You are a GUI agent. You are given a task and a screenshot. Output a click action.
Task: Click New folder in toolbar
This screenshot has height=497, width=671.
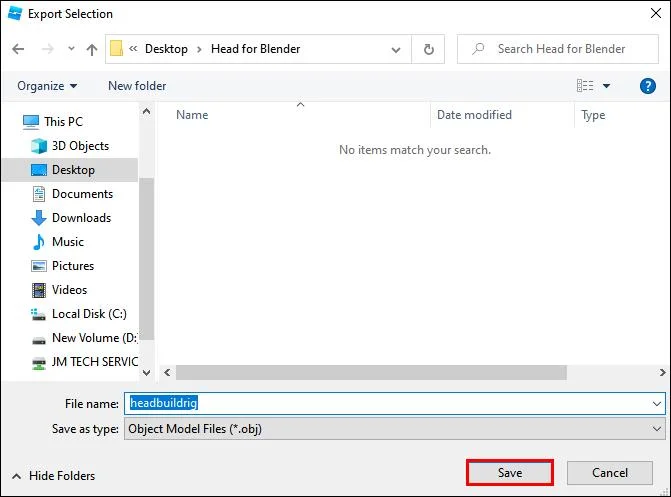(137, 86)
